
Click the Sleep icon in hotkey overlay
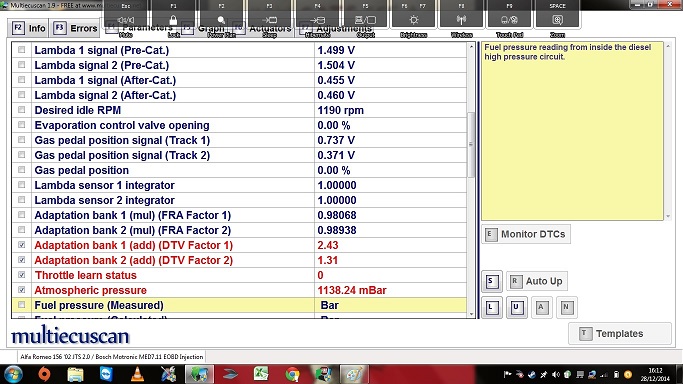(x=269, y=20)
